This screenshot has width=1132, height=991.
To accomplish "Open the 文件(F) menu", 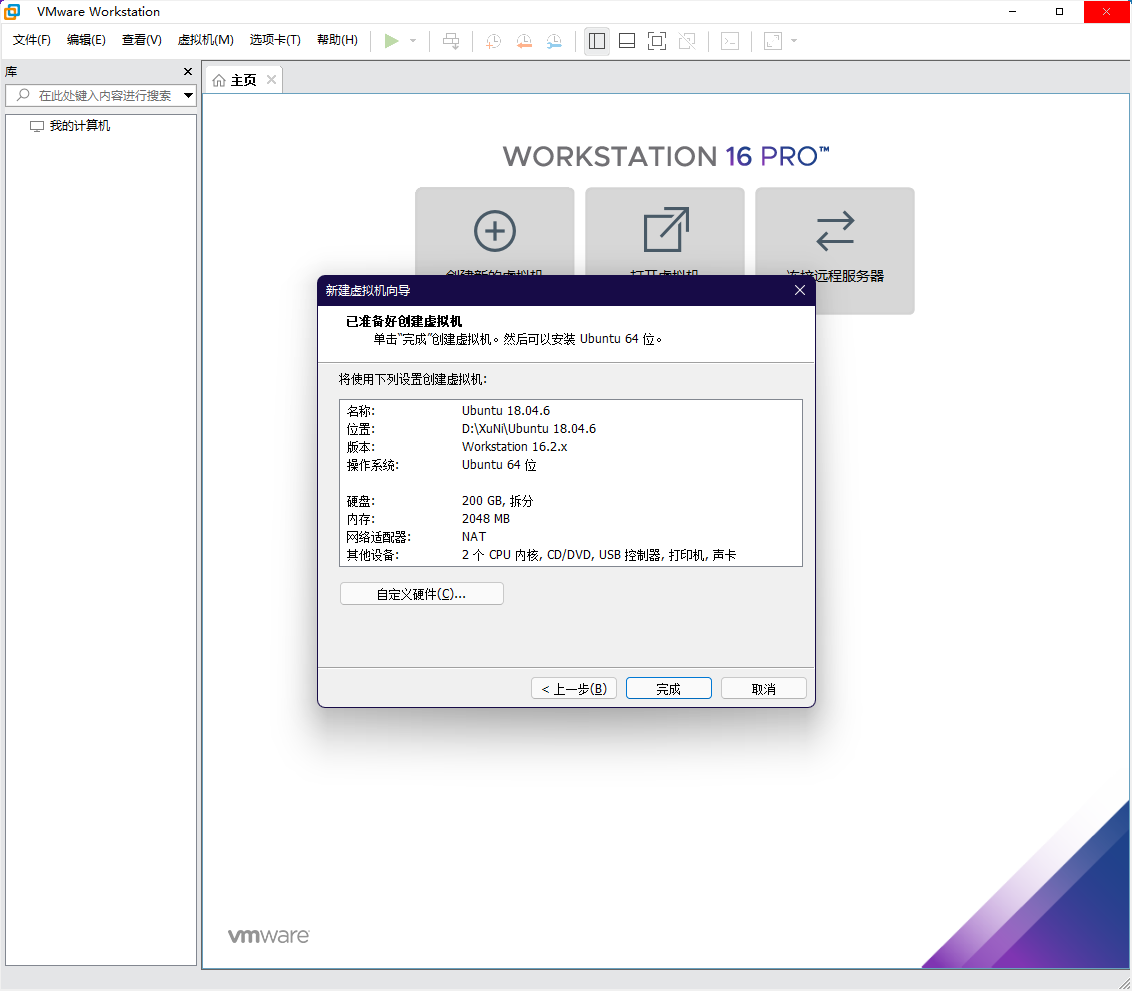I will tap(32, 40).
